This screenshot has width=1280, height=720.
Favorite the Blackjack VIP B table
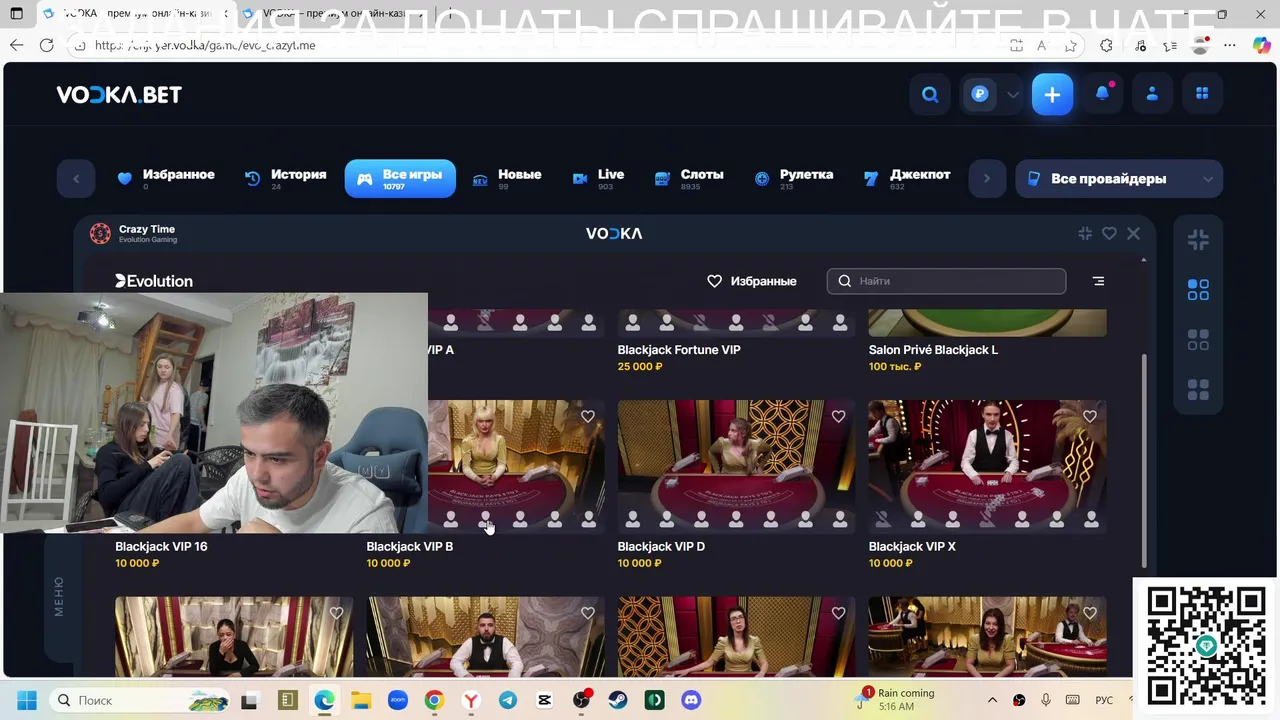coord(588,416)
